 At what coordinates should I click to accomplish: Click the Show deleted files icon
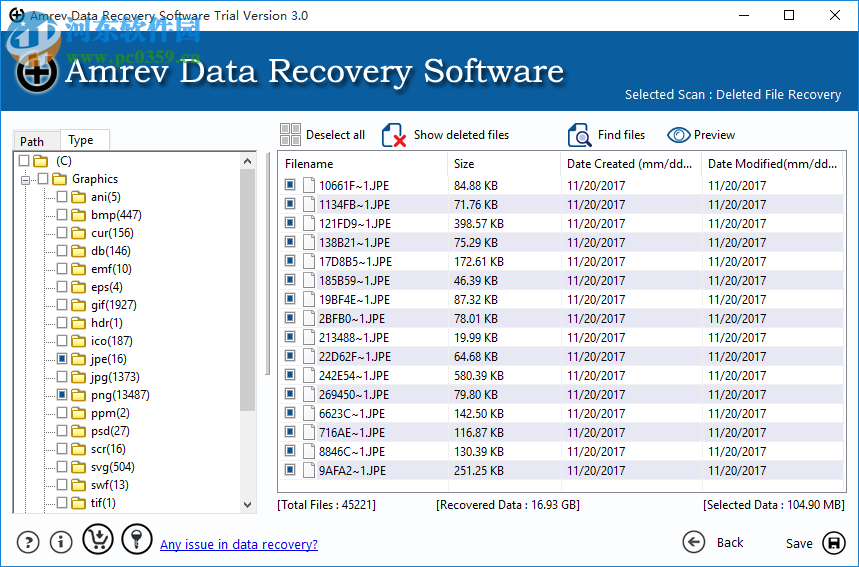coord(394,135)
